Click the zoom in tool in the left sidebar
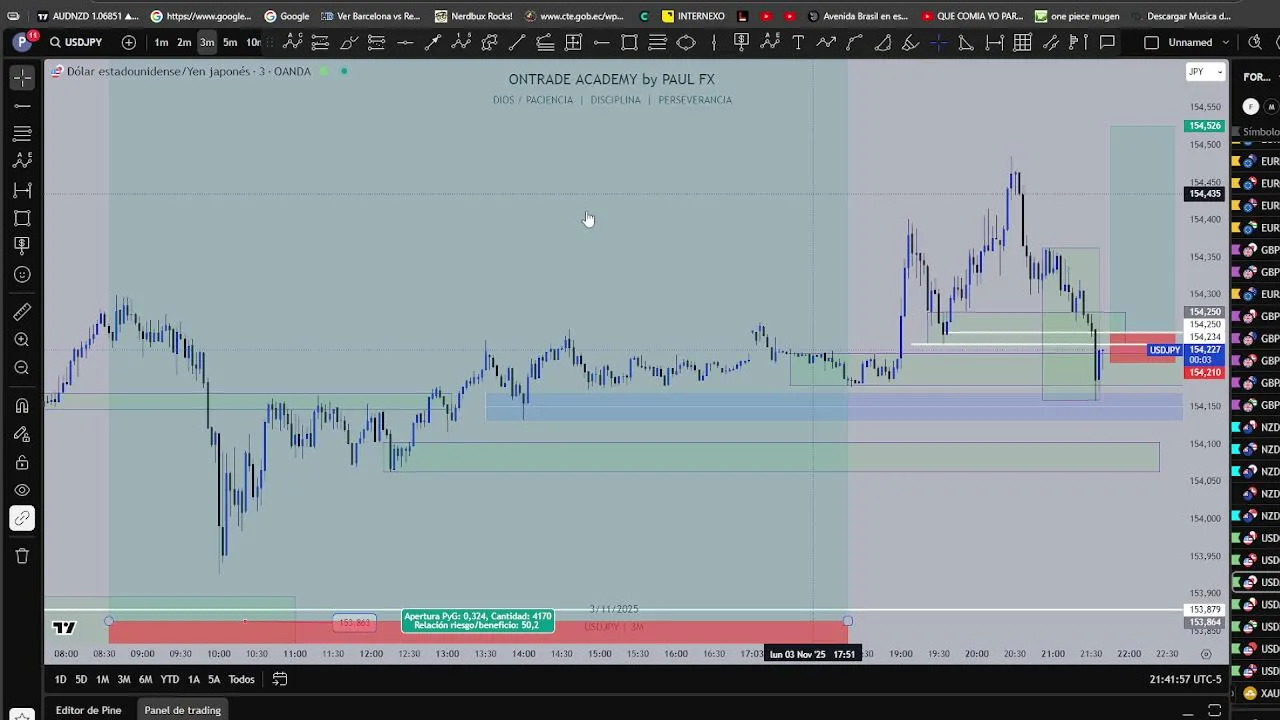The image size is (1280, 720). (22, 340)
